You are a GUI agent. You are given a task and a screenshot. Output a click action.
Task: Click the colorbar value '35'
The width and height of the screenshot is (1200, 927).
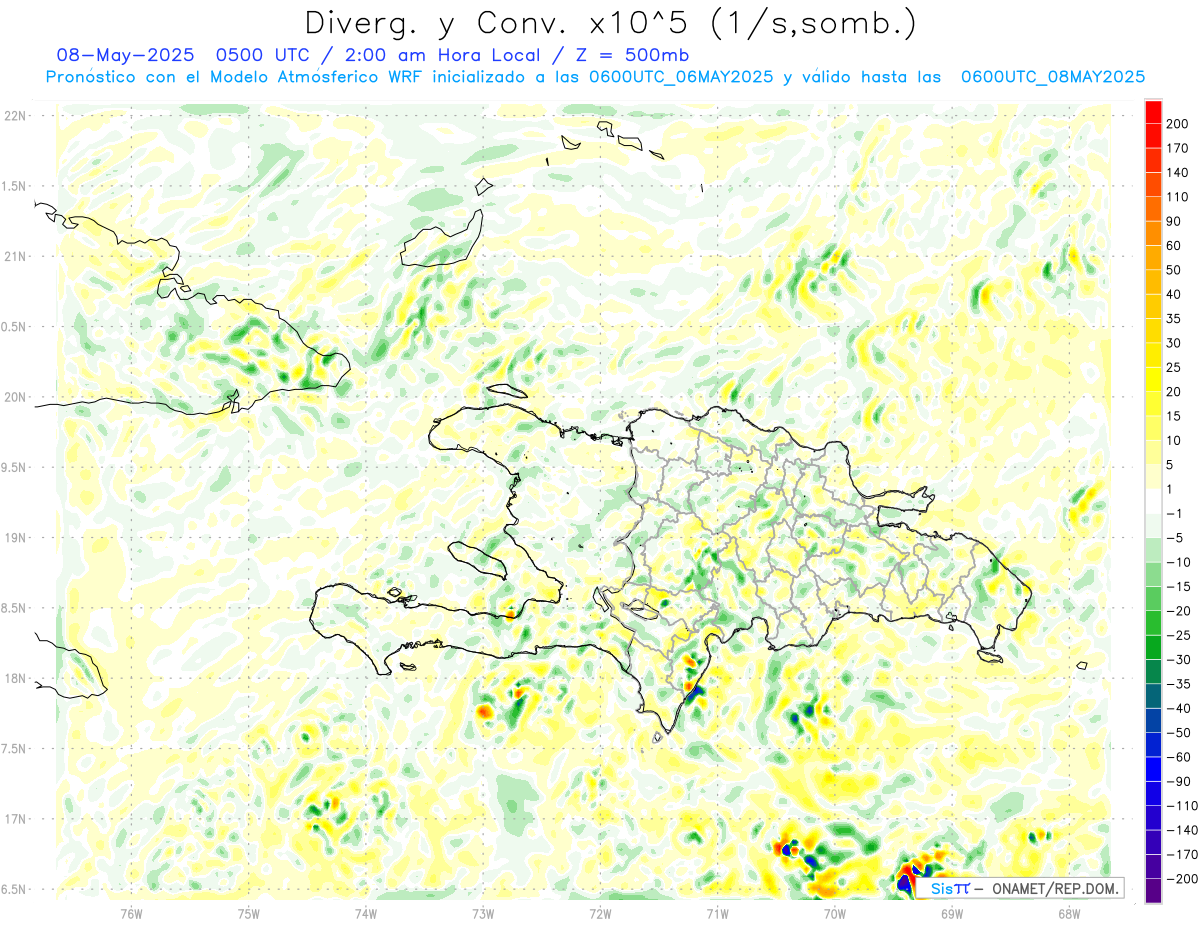1174,319
